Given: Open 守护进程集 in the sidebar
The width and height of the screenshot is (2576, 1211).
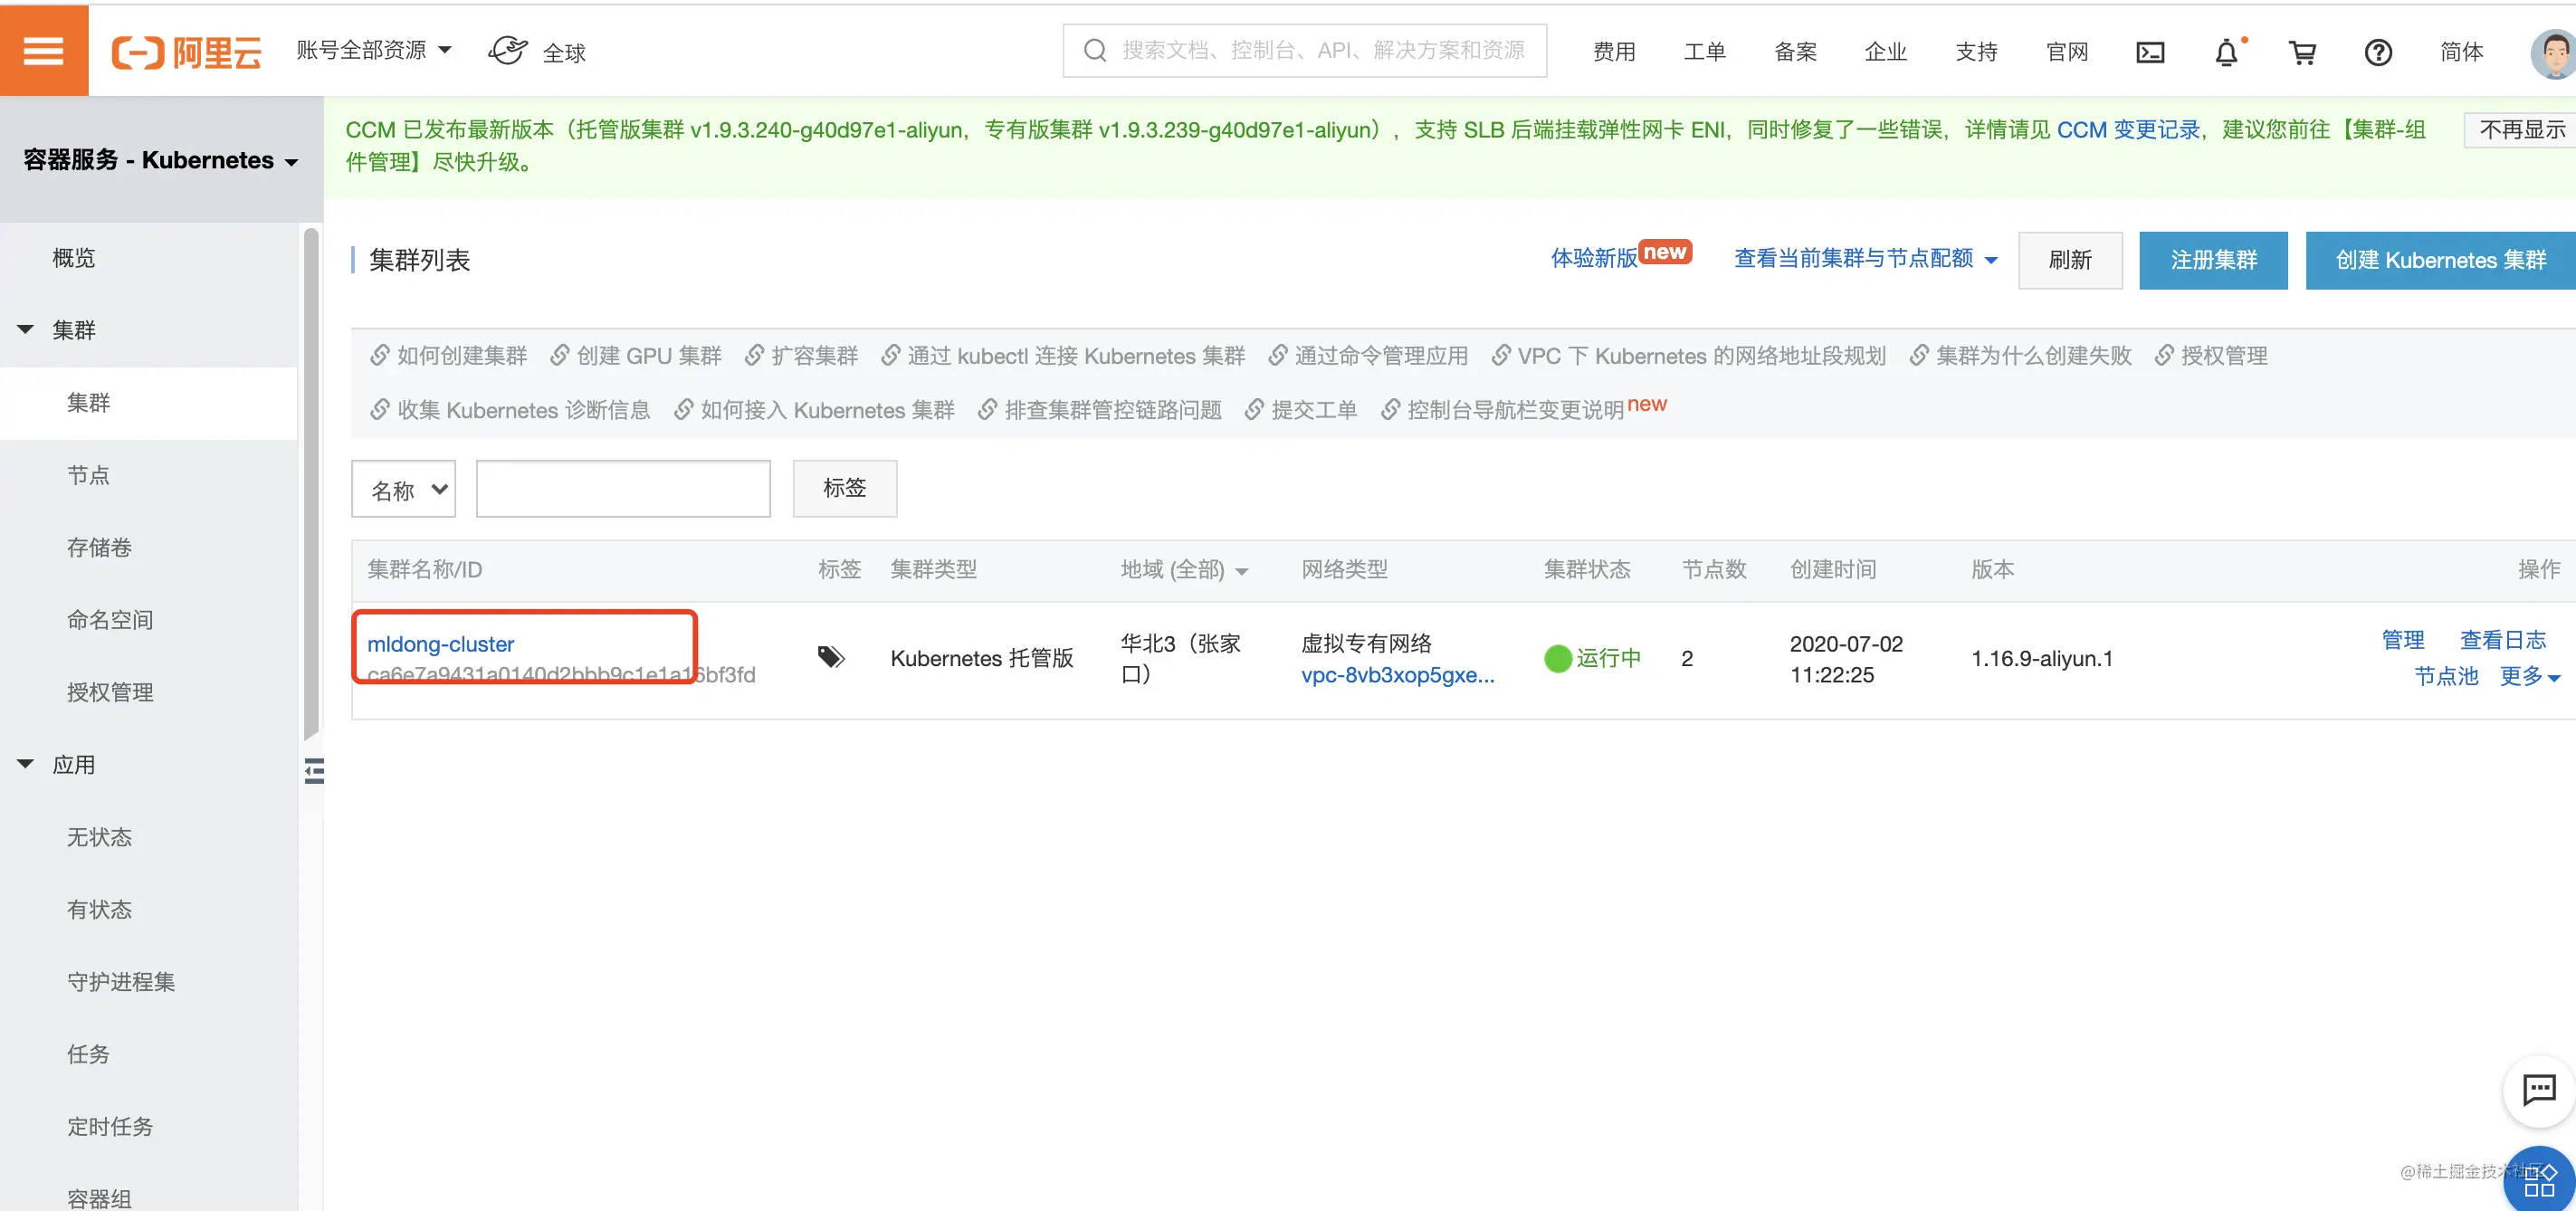Looking at the screenshot, I should tap(121, 982).
